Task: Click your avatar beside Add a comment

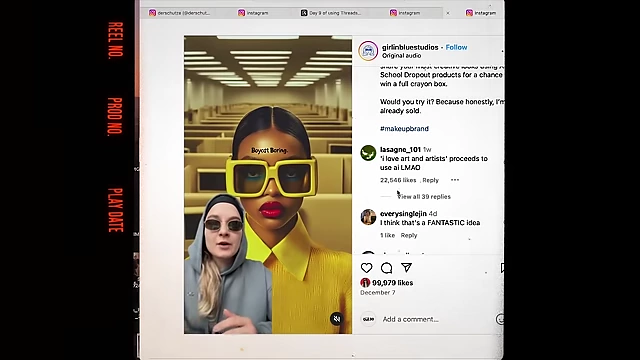Action: [x=368, y=319]
